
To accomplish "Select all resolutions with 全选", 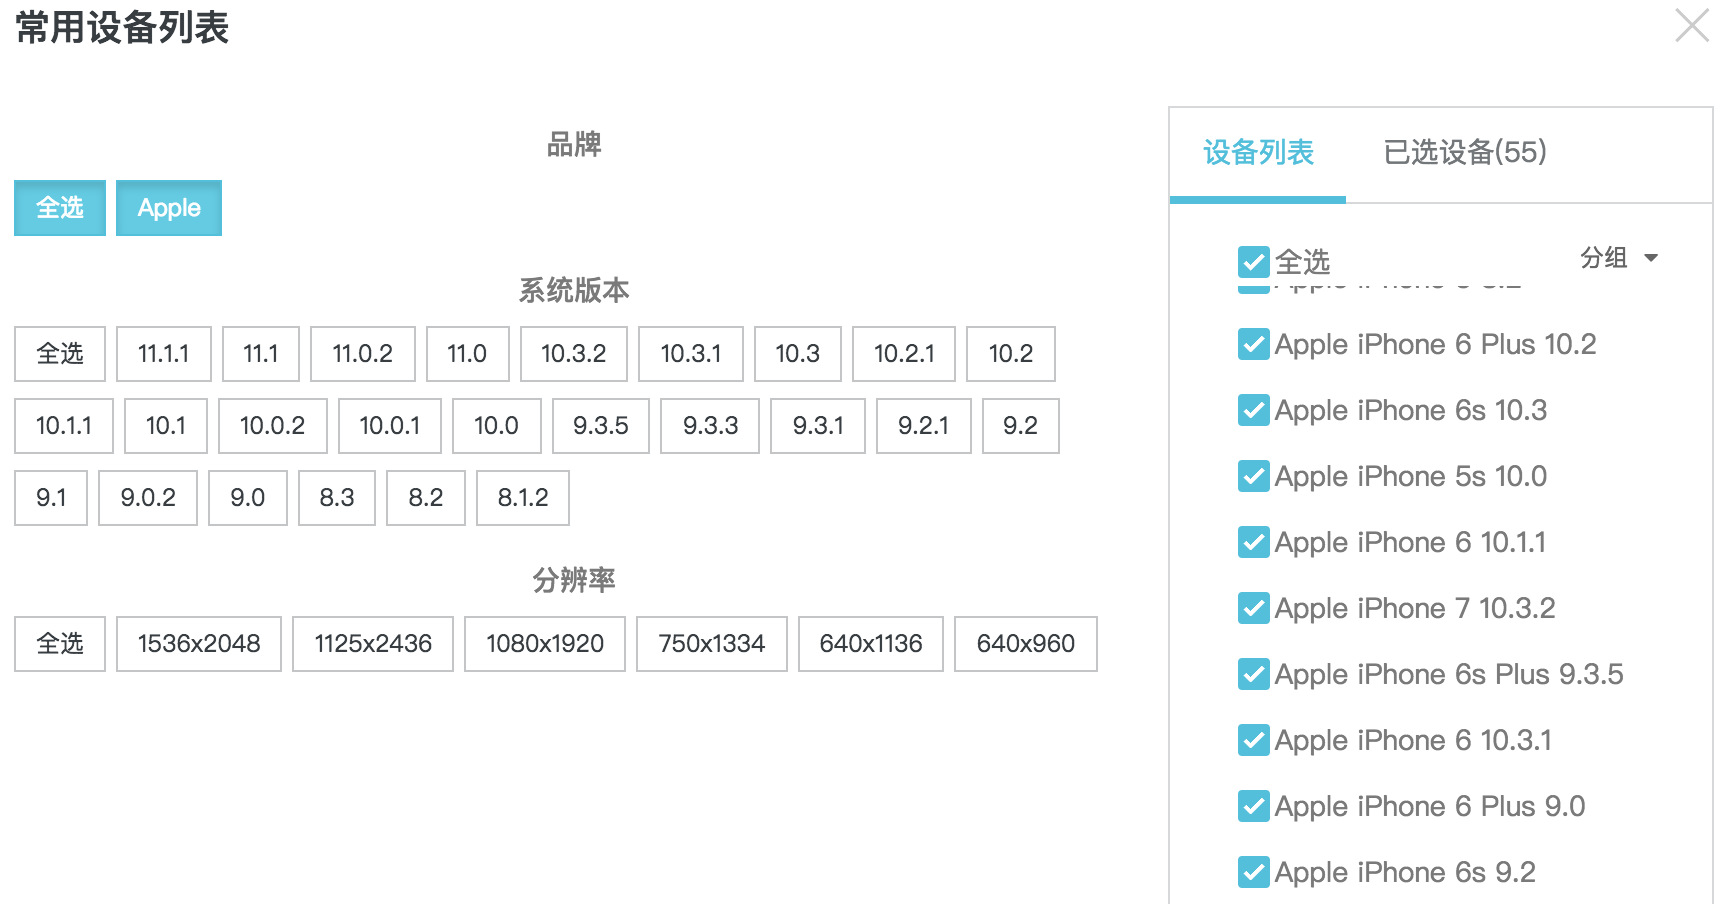I will click(60, 644).
